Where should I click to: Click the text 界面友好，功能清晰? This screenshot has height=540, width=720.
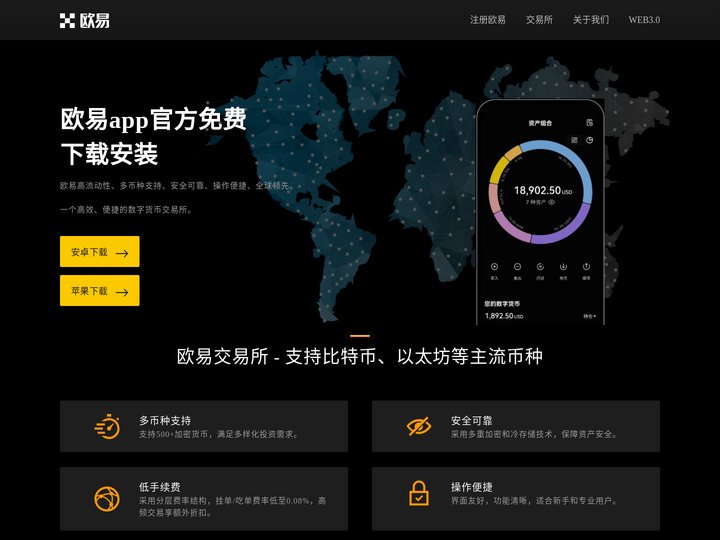pos(488,501)
